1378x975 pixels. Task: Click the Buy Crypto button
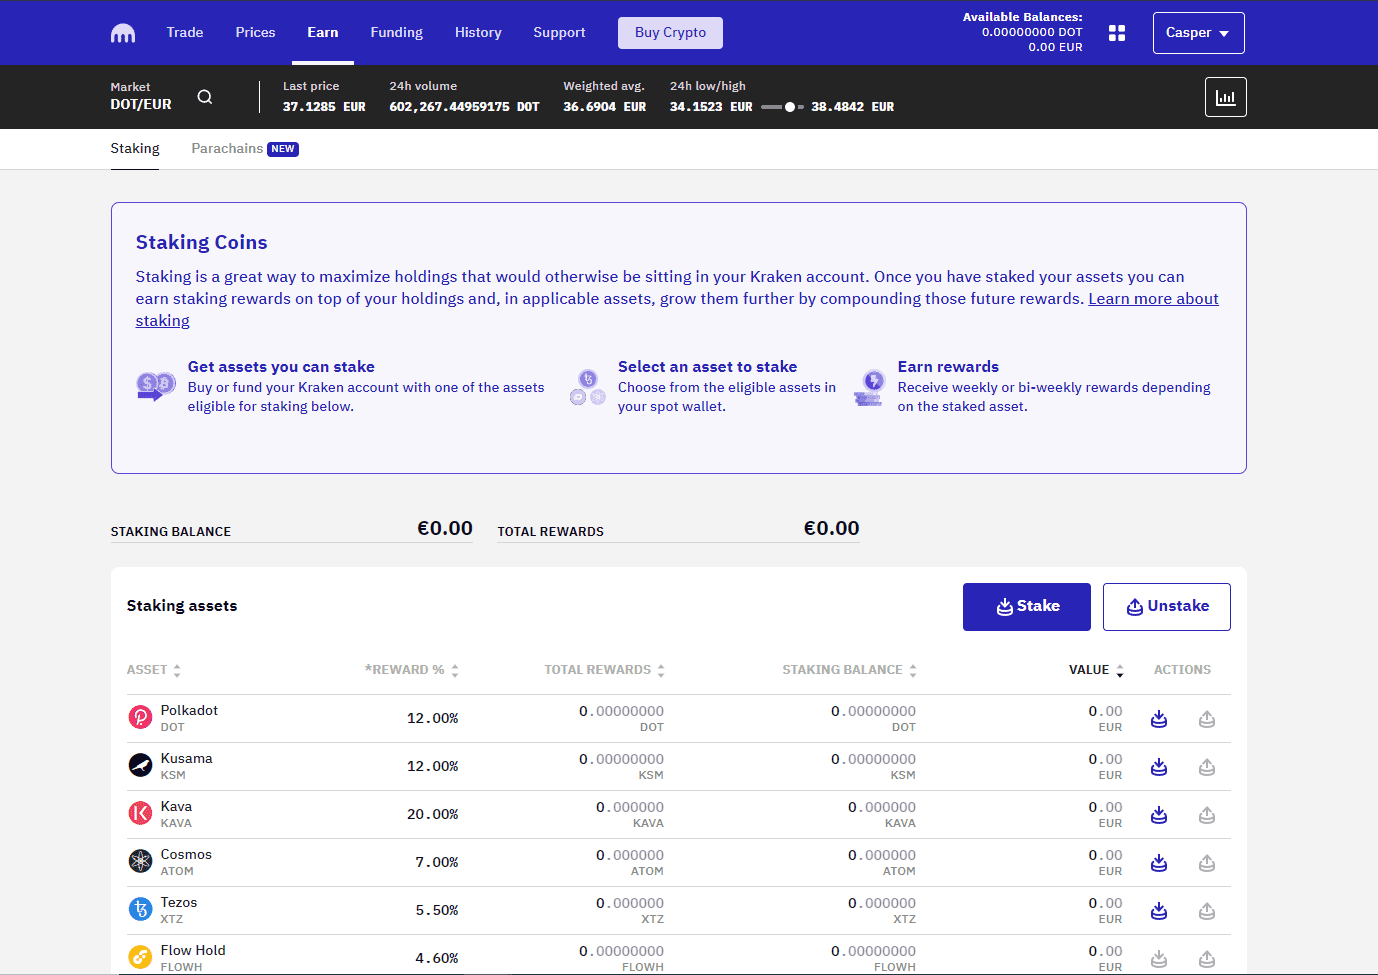point(670,33)
